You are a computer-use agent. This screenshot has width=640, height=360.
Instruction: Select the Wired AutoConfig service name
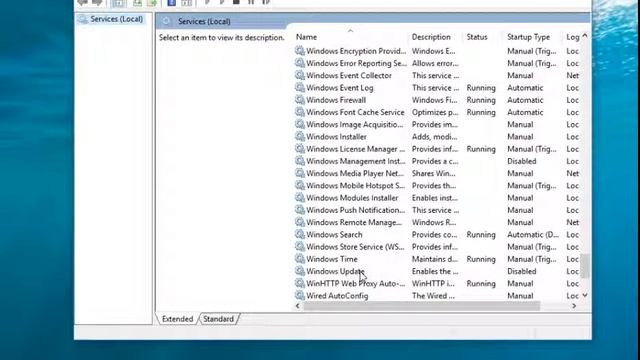coord(337,296)
